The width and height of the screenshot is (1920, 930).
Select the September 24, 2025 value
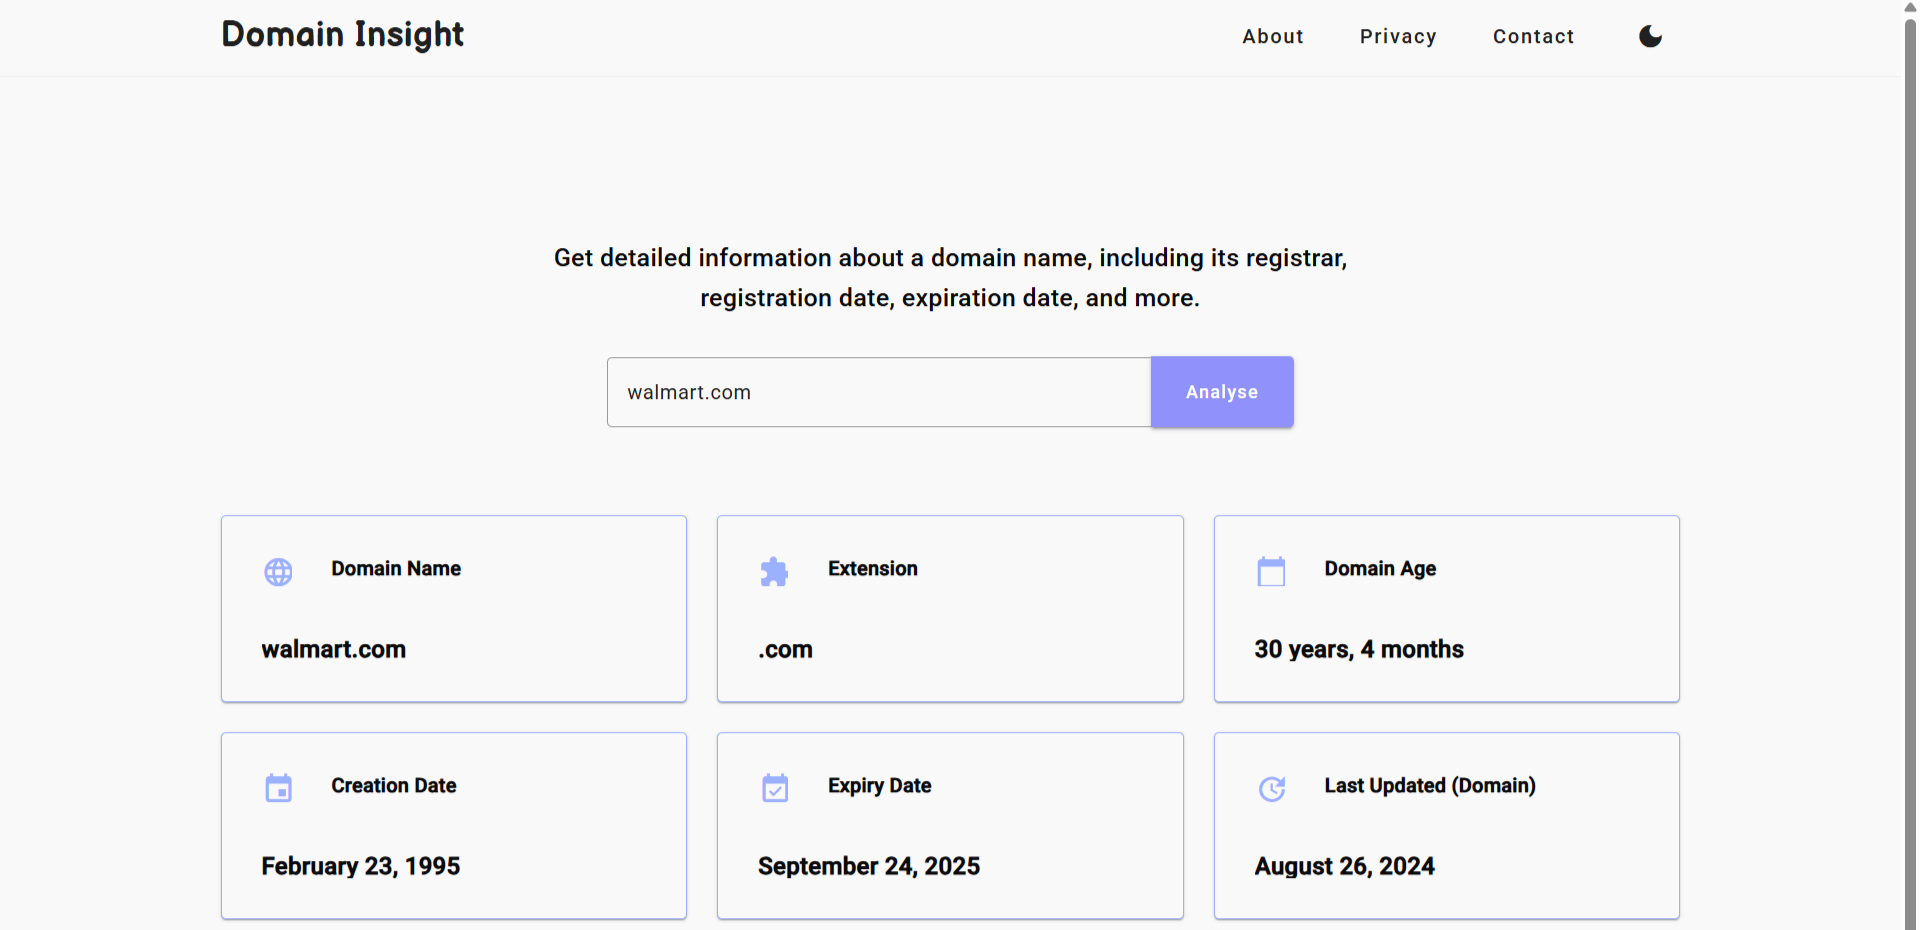point(869,867)
